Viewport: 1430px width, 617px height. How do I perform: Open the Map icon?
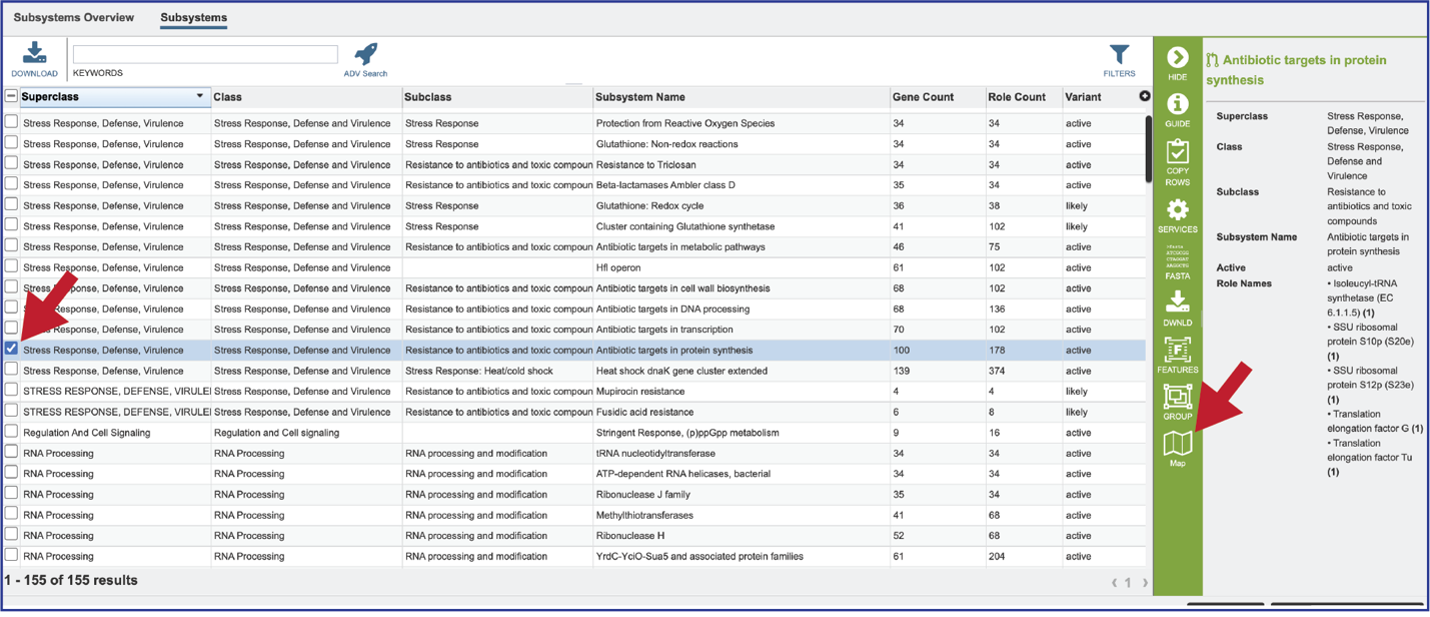(1177, 443)
